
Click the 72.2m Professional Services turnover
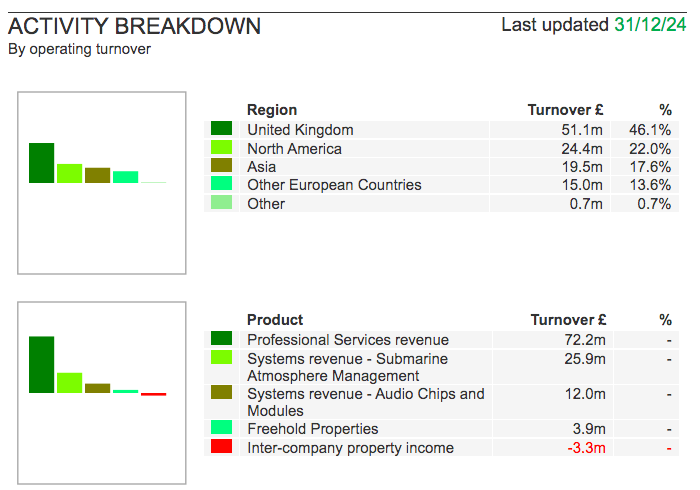tap(585, 340)
